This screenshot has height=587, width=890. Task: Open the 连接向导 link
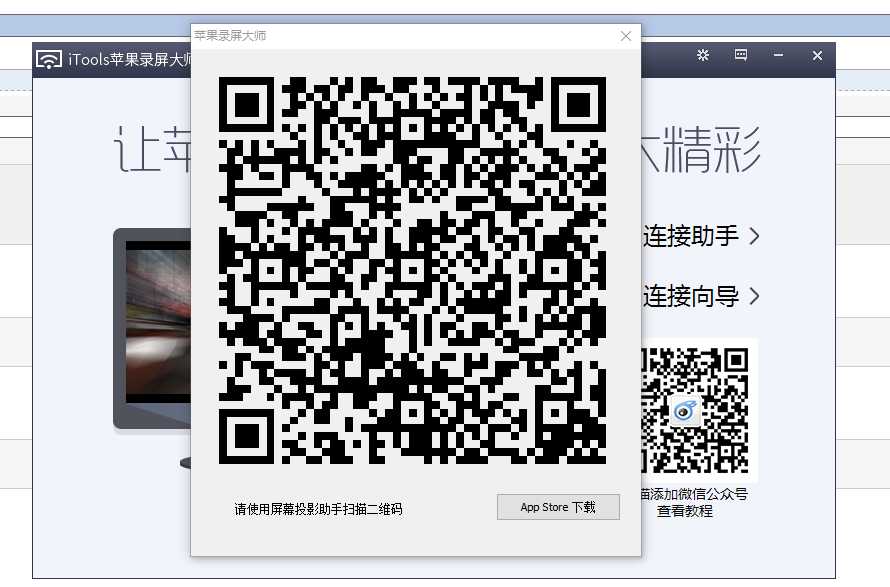[691, 296]
